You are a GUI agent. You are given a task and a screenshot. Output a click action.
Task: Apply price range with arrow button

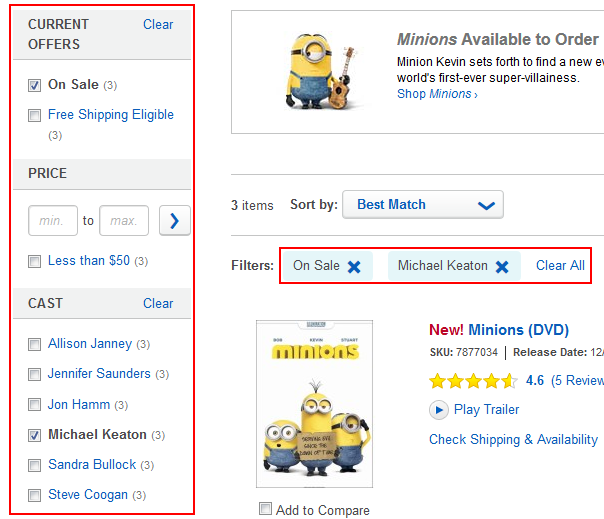pos(175,220)
